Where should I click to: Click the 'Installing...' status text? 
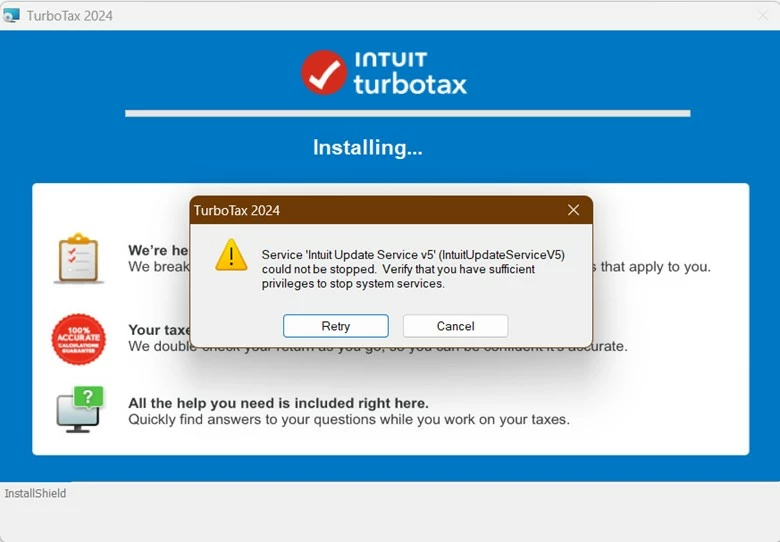point(368,148)
